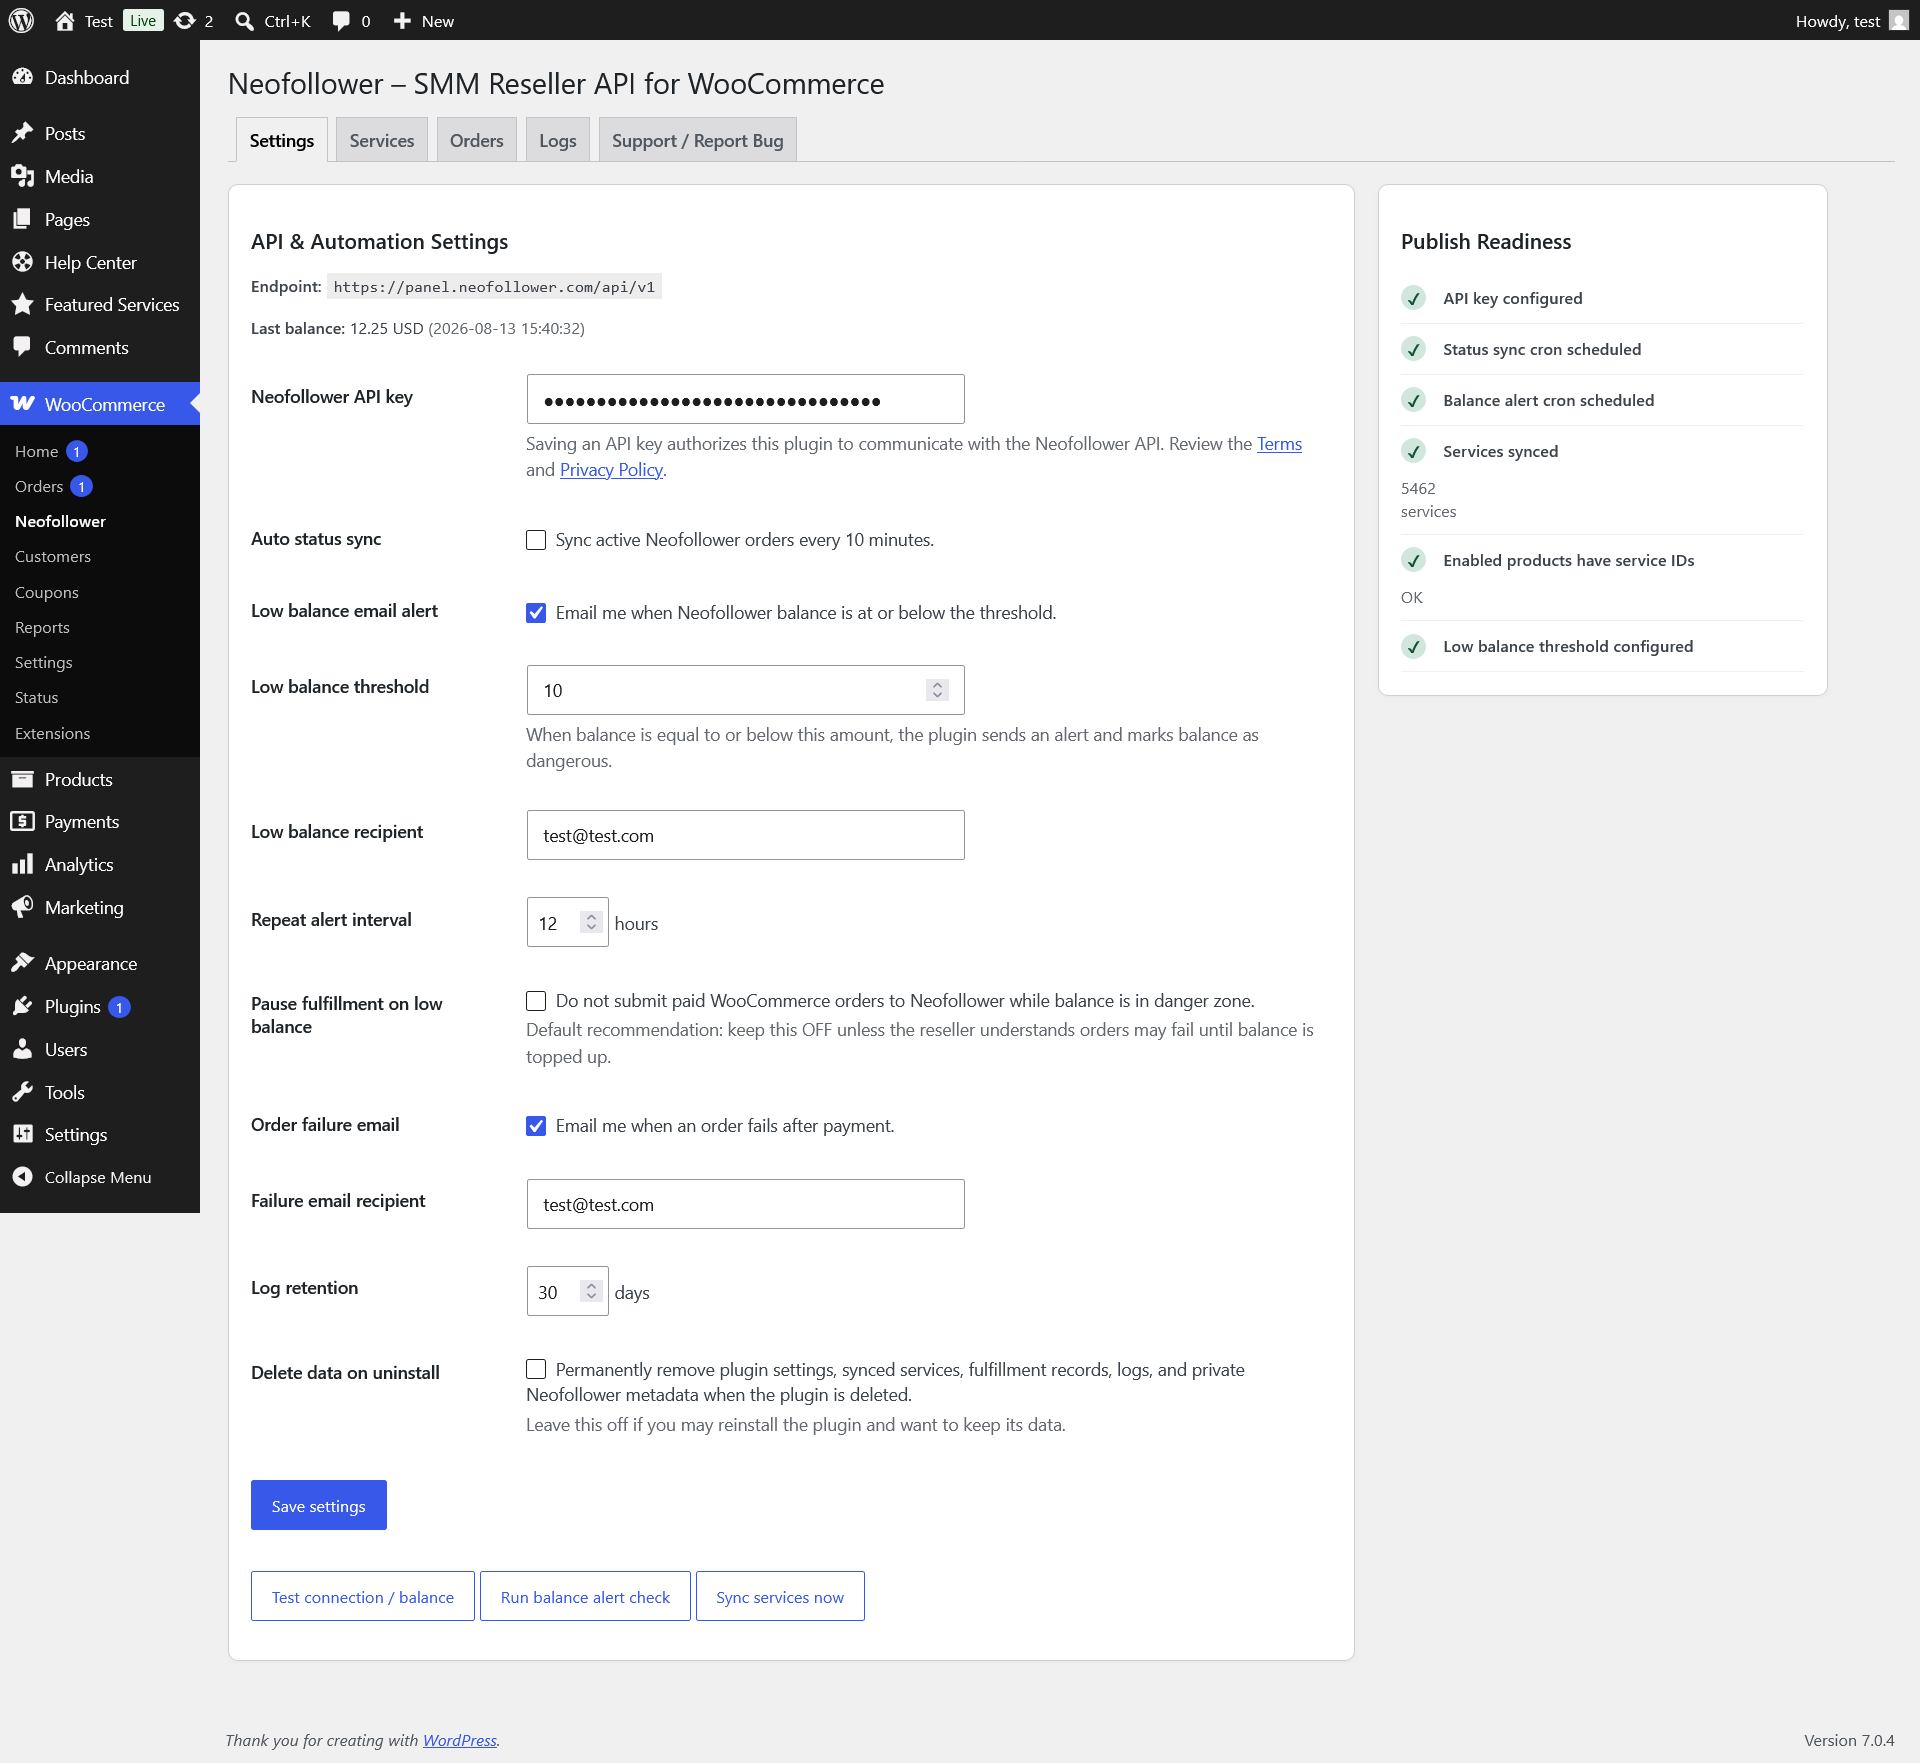1920x1763 pixels.
Task: Open WooCommerce Extensions submenu item
Action: [53, 733]
